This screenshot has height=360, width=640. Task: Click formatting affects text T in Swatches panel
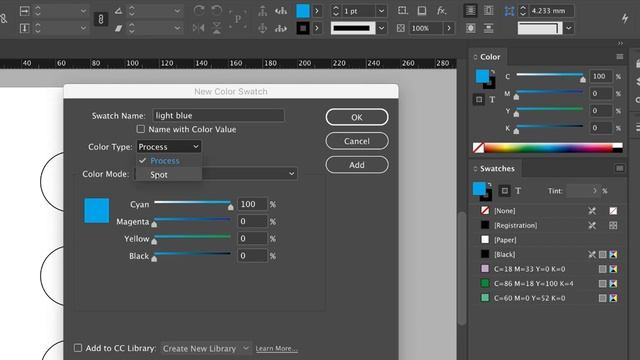[518, 191]
